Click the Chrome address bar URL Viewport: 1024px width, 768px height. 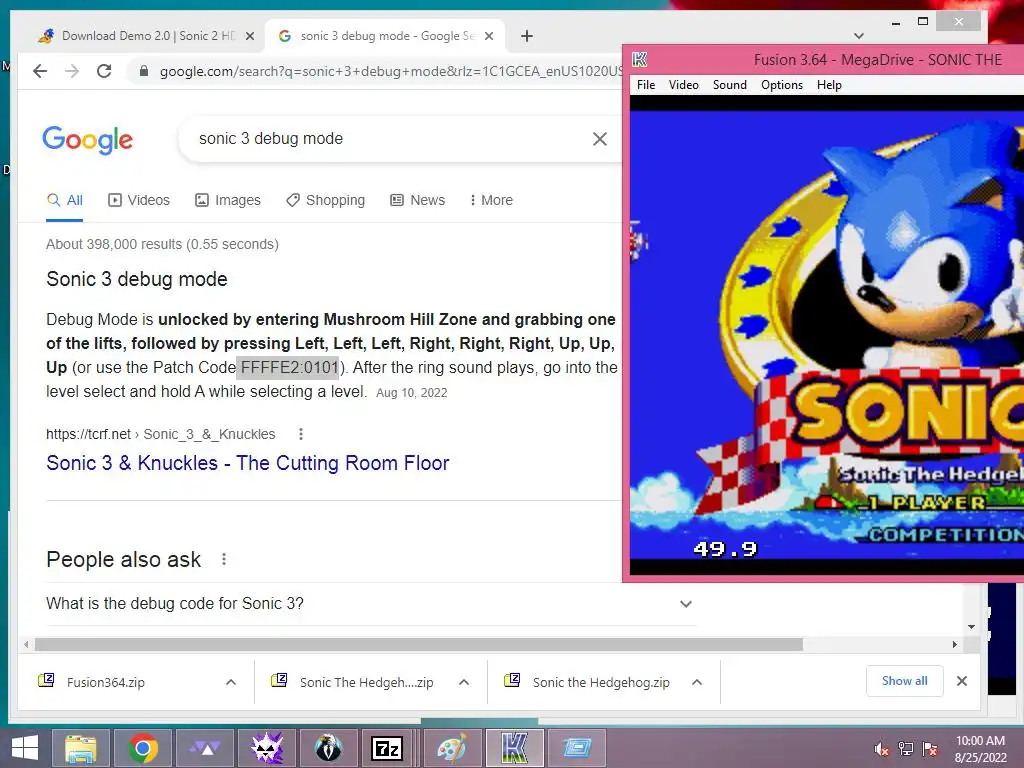391,71
